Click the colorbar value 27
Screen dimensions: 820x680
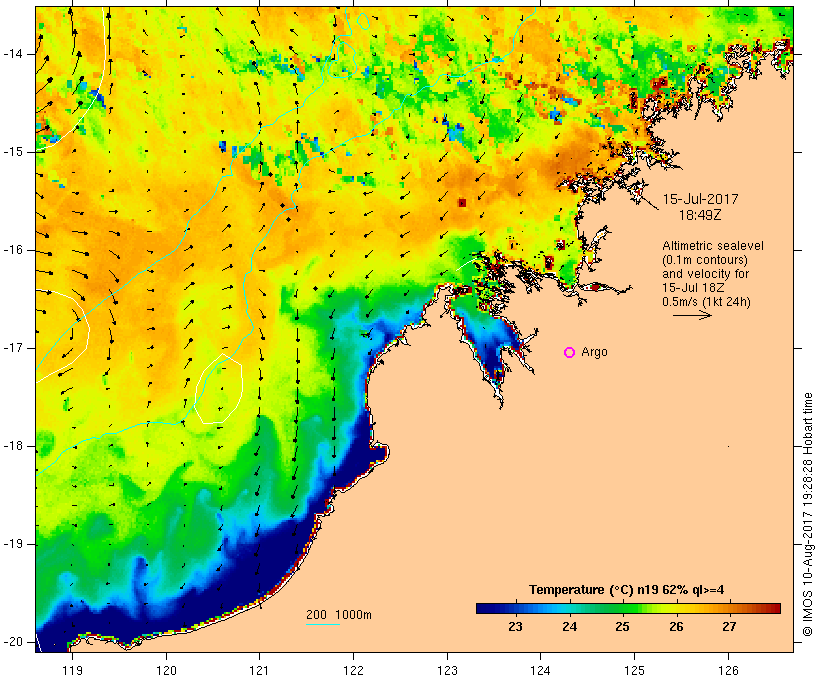(729, 627)
